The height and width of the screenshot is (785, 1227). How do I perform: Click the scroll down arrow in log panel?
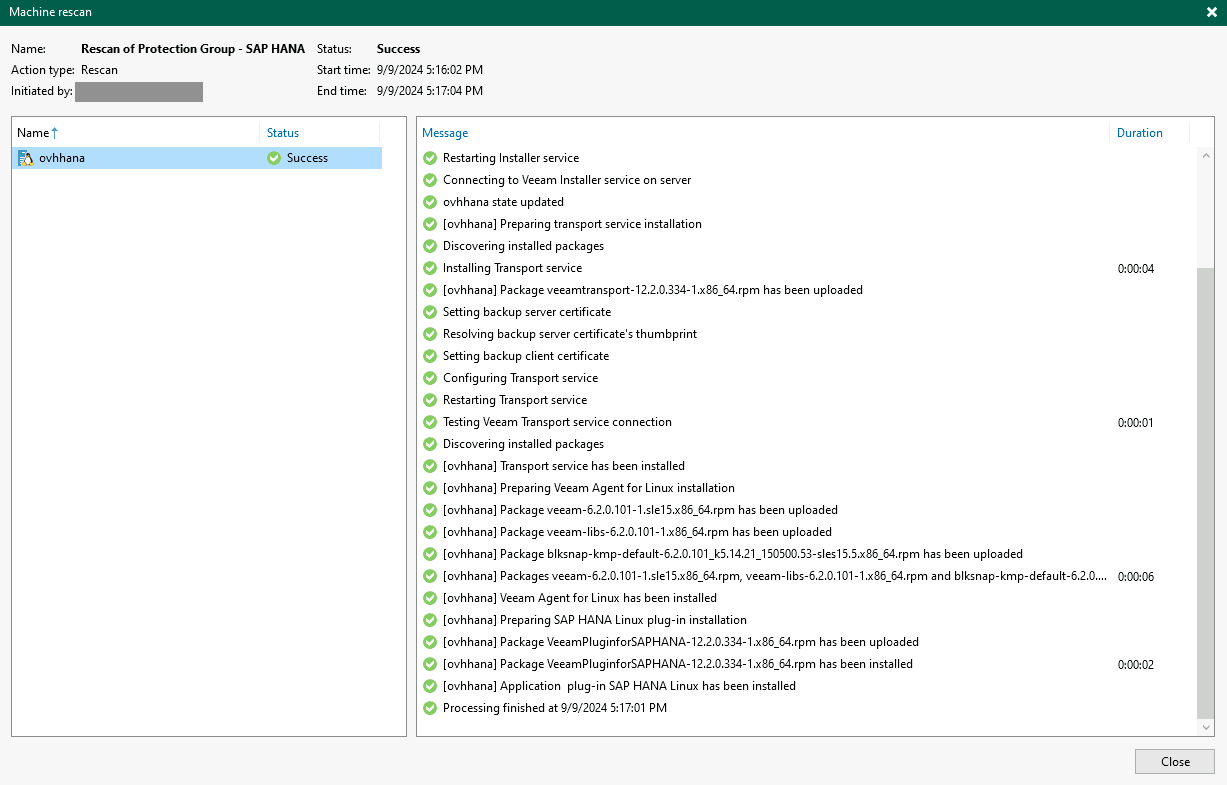pos(1205,727)
